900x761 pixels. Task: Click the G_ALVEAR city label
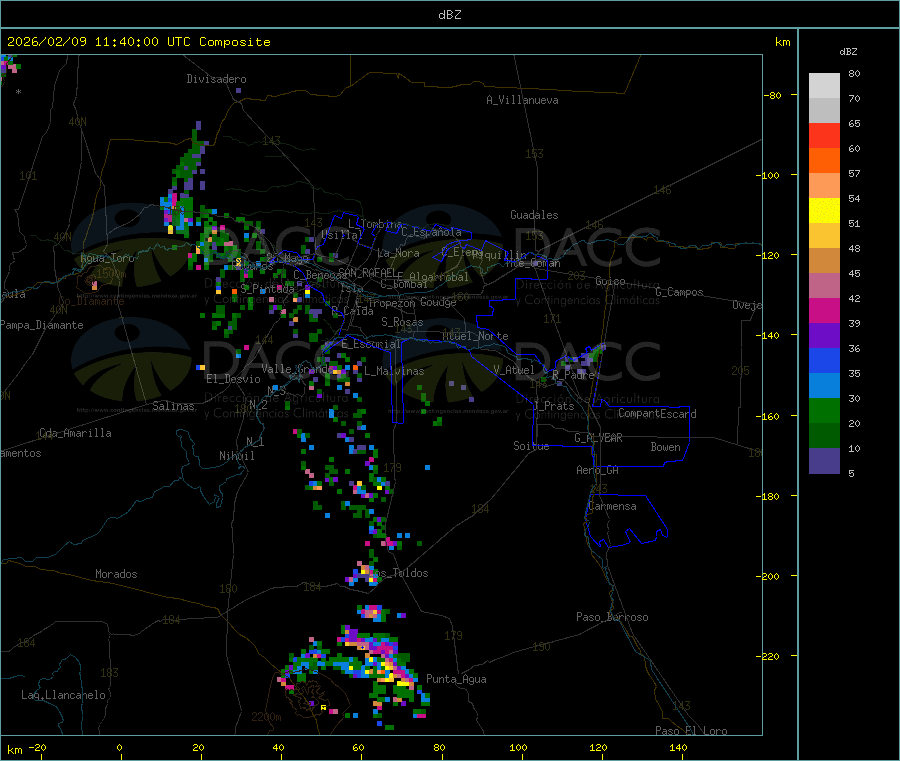(x=599, y=438)
